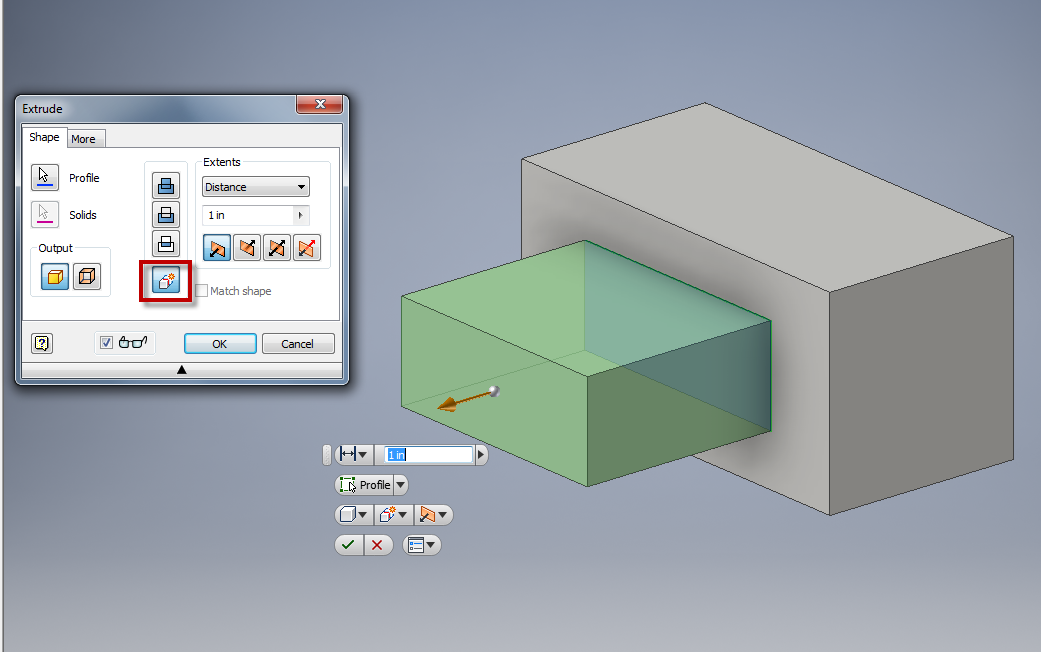This screenshot has width=1041, height=652.
Task: Open mini-toolbar solid output type dropdown
Action: tap(353, 515)
